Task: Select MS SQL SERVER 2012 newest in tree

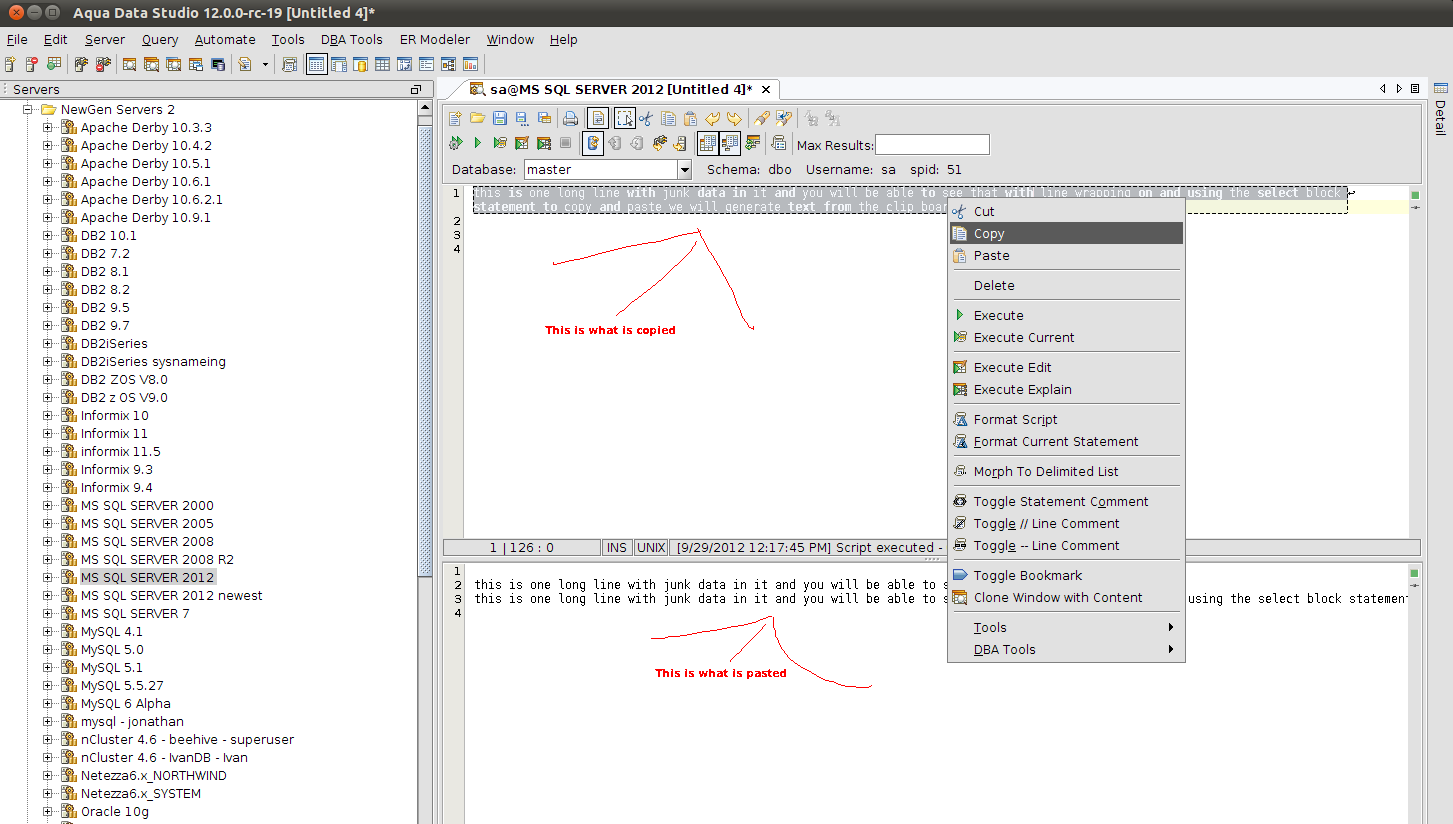Action: coord(172,595)
